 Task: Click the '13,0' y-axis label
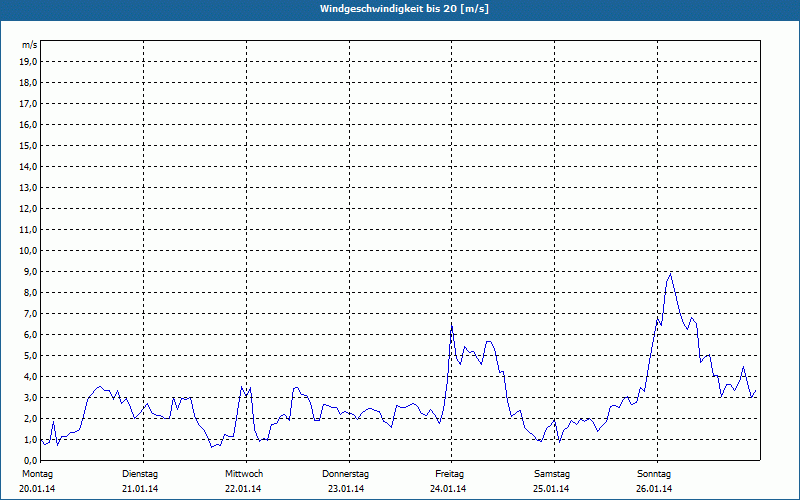point(28,188)
